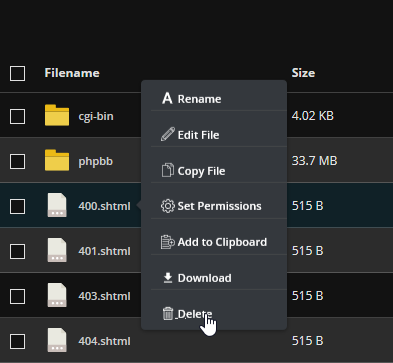The width and height of the screenshot is (393, 363).
Task: Check the 400.shtml row checkbox
Action: coord(17,206)
